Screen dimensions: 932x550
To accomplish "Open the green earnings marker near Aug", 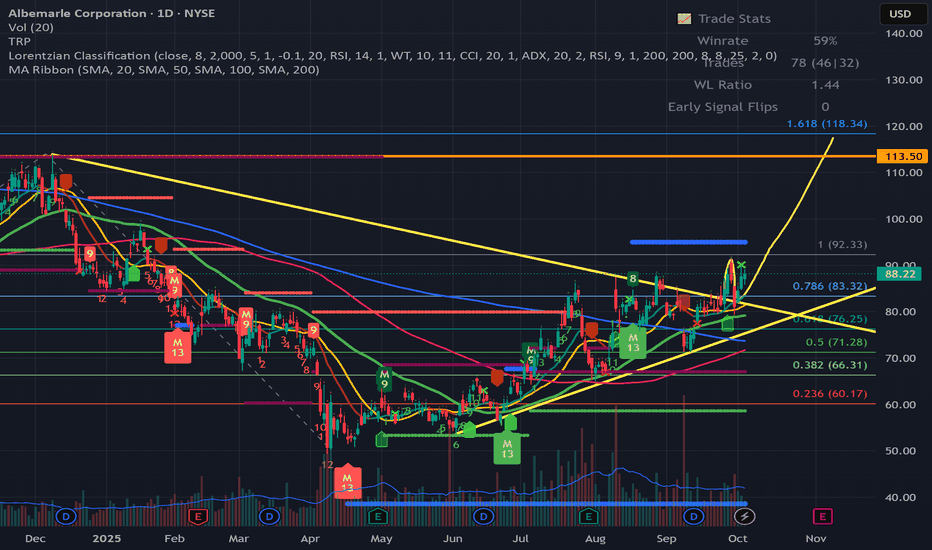I will pyautogui.click(x=588, y=517).
